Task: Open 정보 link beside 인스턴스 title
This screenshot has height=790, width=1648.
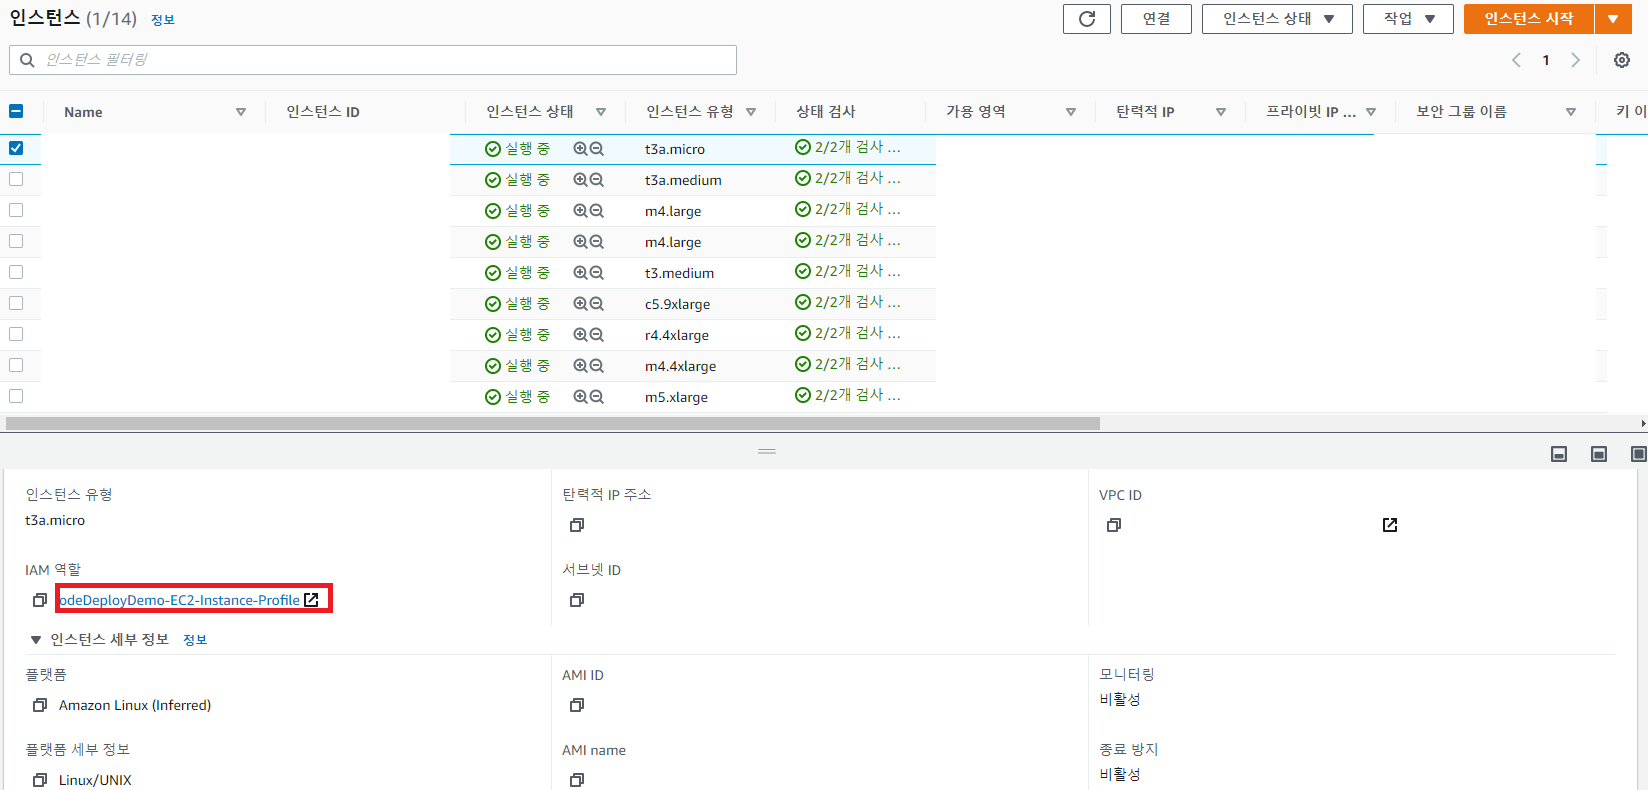Action: 163,20
